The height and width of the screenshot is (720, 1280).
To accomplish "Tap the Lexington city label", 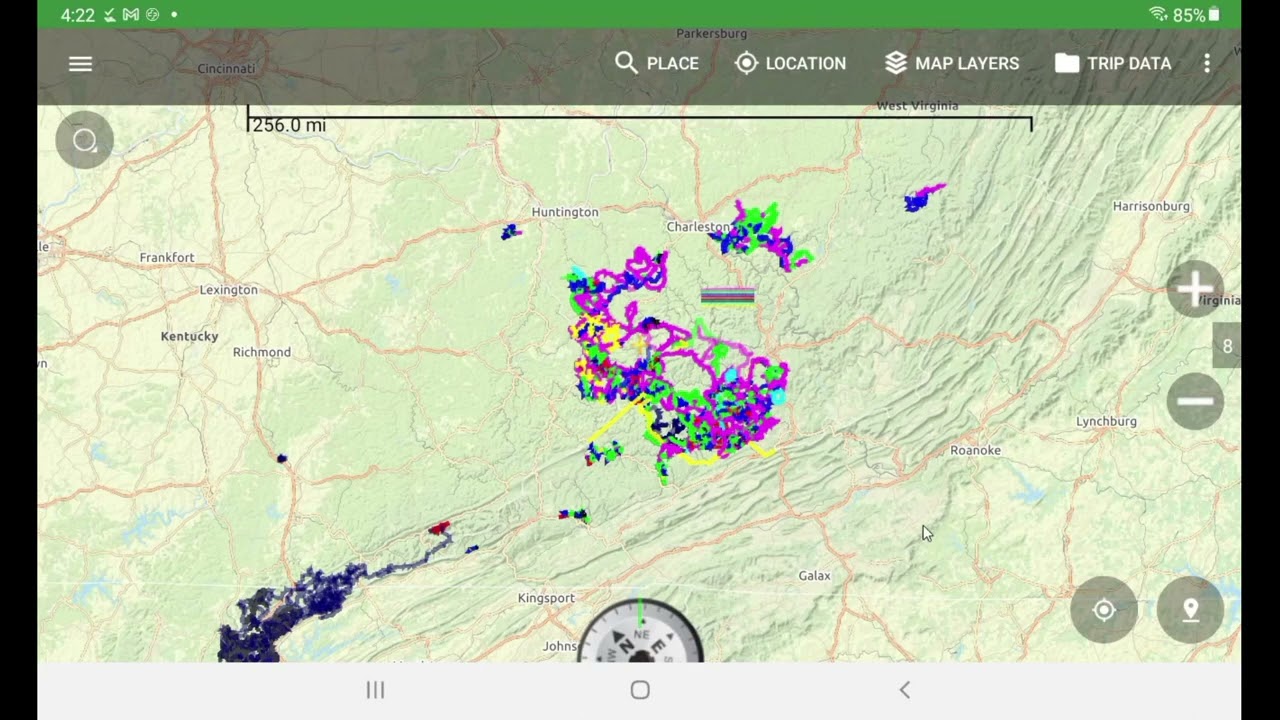I will coord(228,290).
